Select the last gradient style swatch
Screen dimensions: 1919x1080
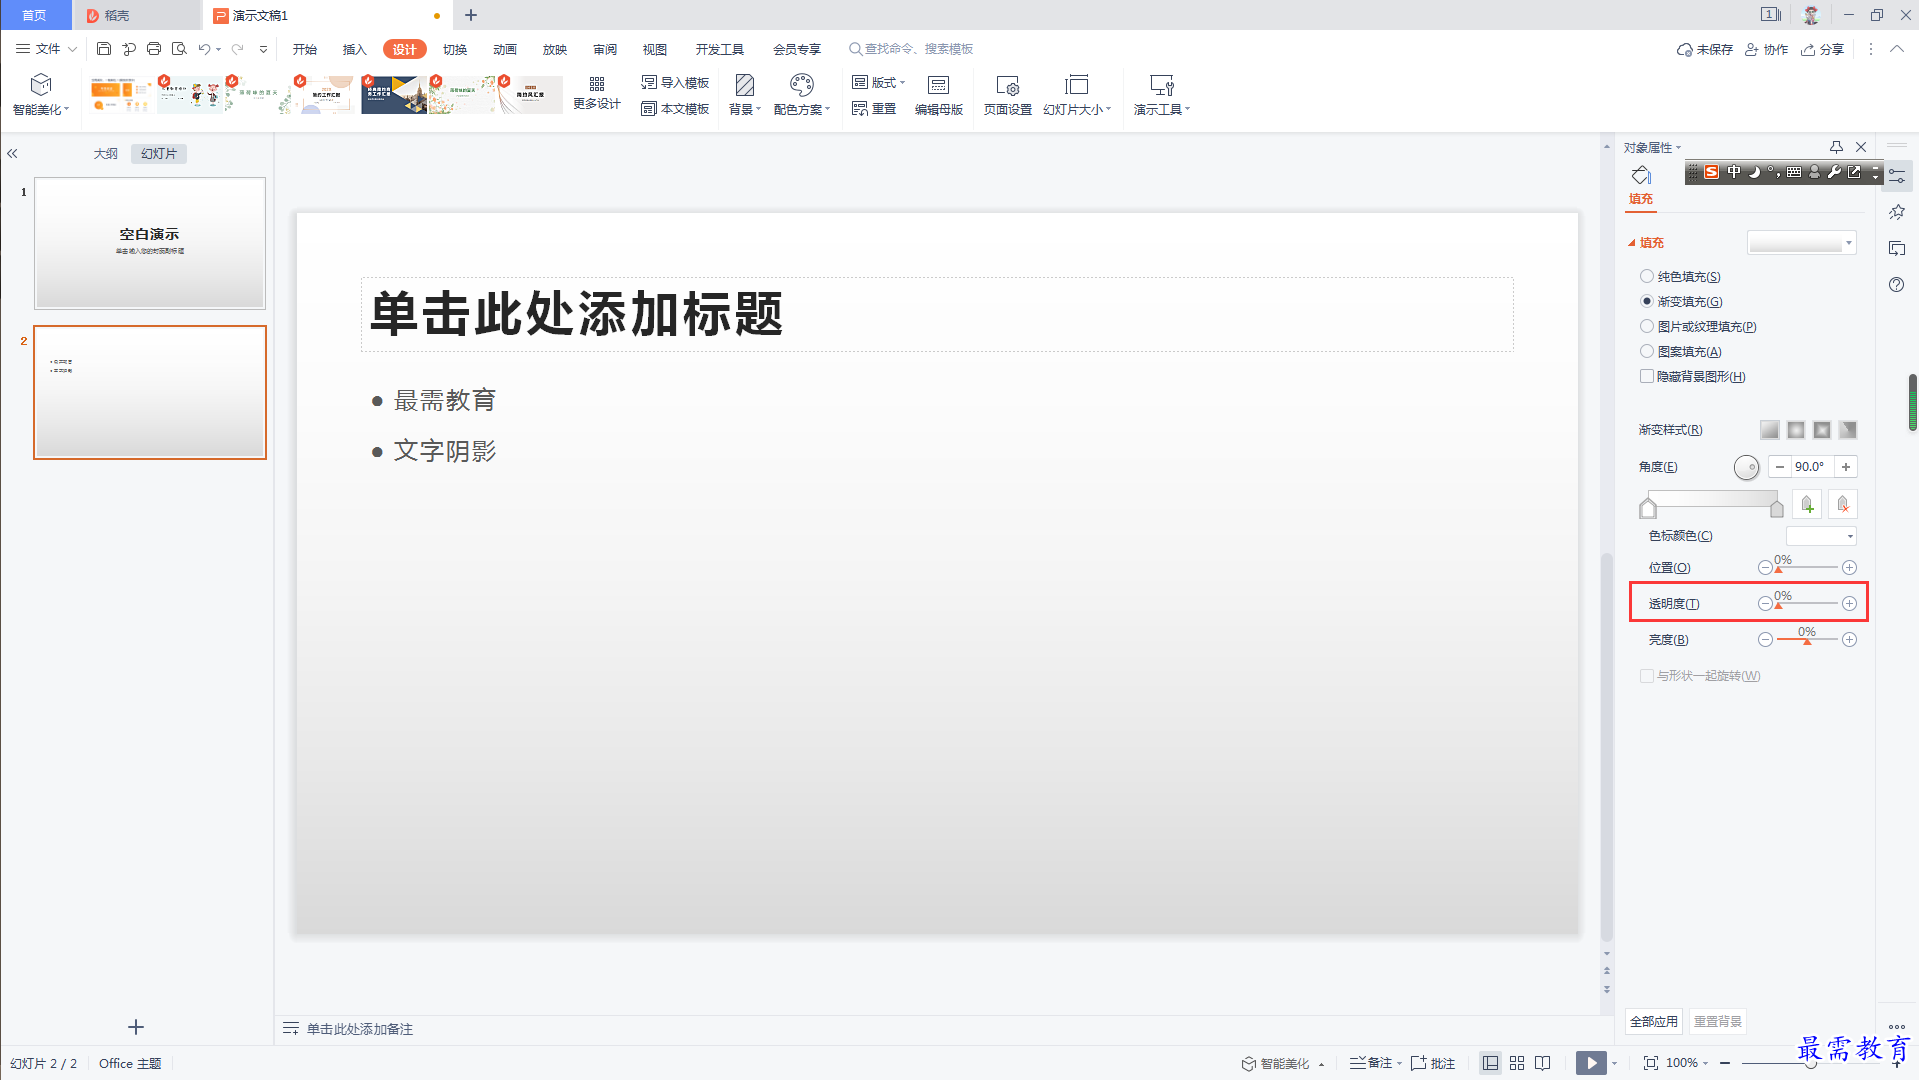tap(1848, 430)
